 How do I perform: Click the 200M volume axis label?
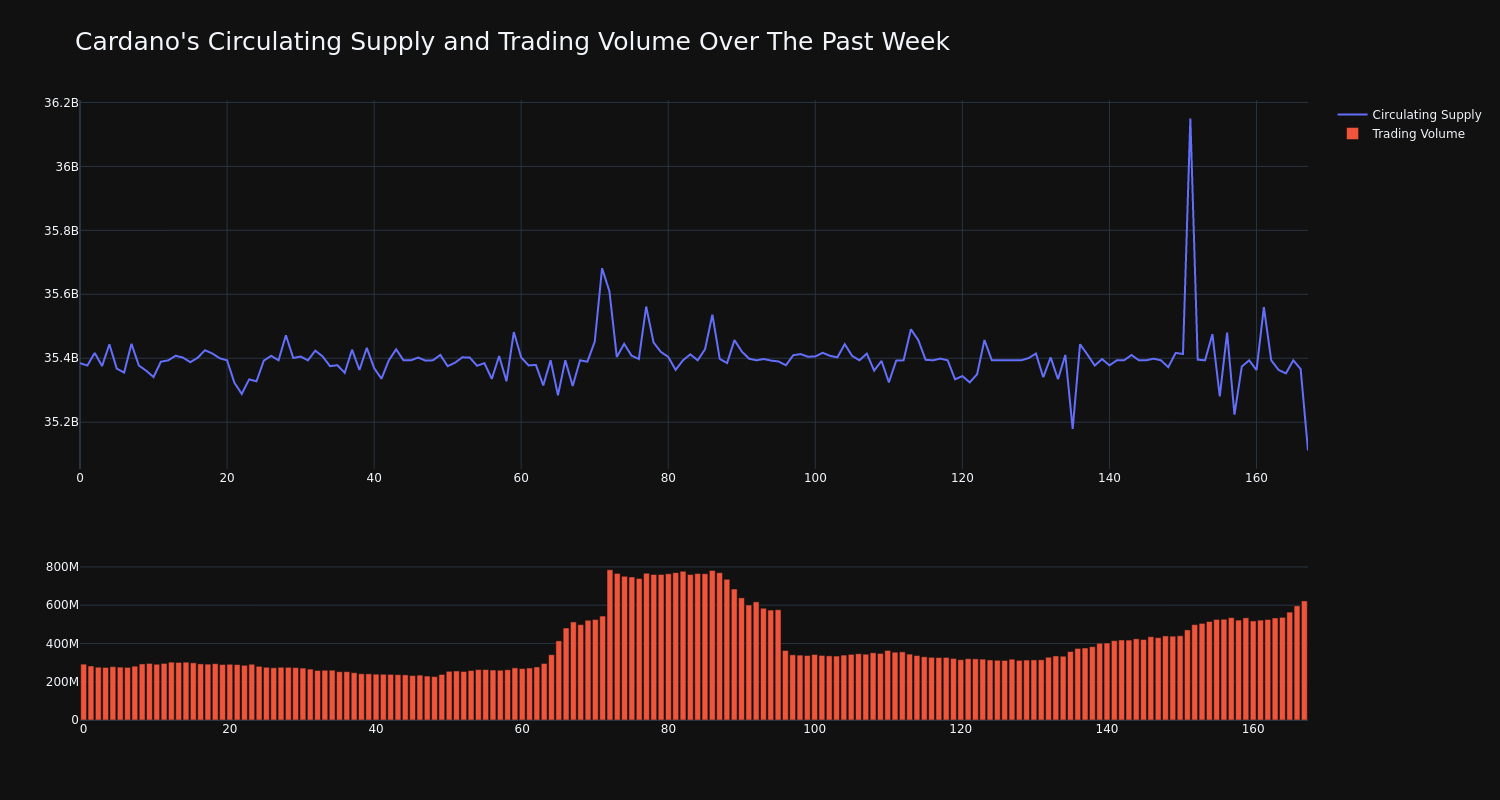tap(62, 682)
